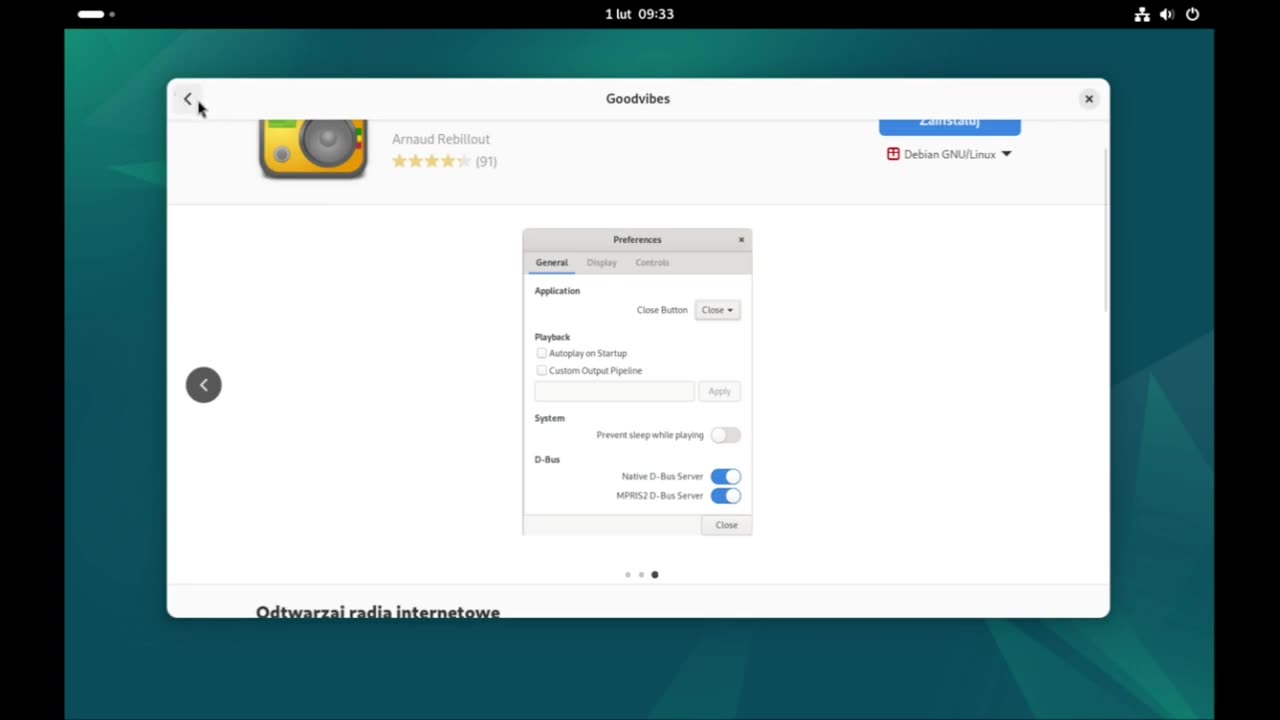Viewport: 1280px width, 720px height.
Task: Close the Goodvibes details window
Action: [1089, 99]
